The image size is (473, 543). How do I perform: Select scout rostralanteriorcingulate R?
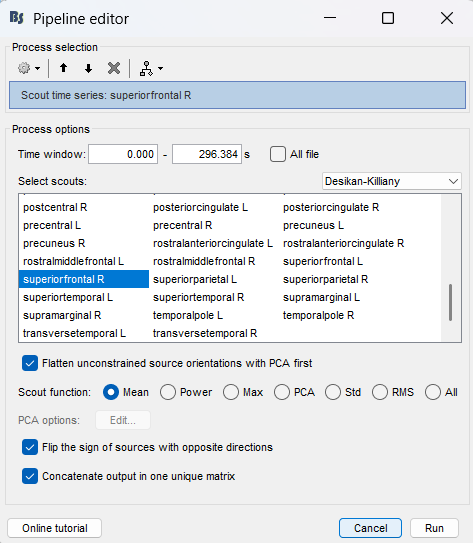pyautogui.click(x=343, y=243)
